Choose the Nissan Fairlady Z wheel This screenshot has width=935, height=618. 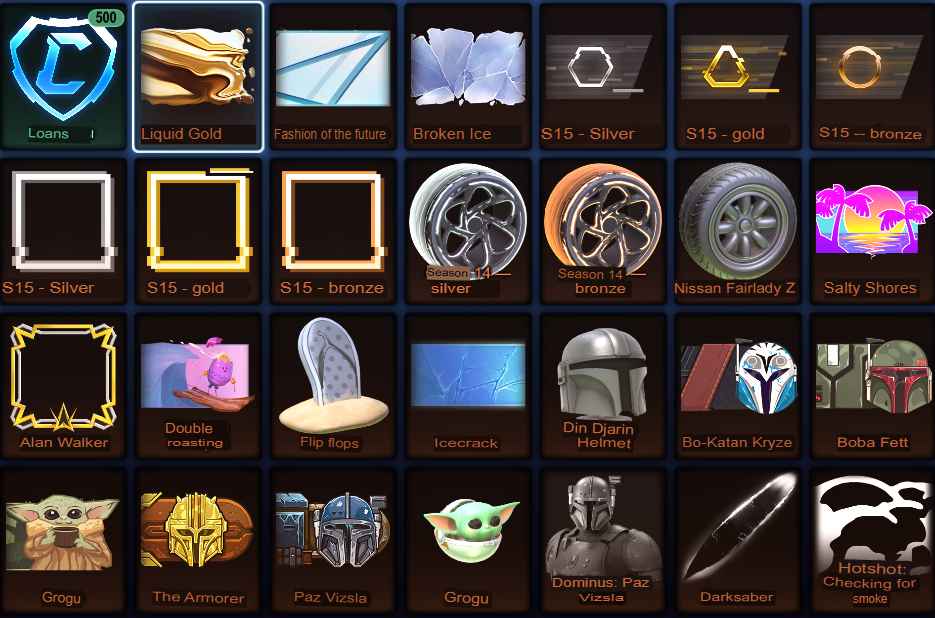737,231
